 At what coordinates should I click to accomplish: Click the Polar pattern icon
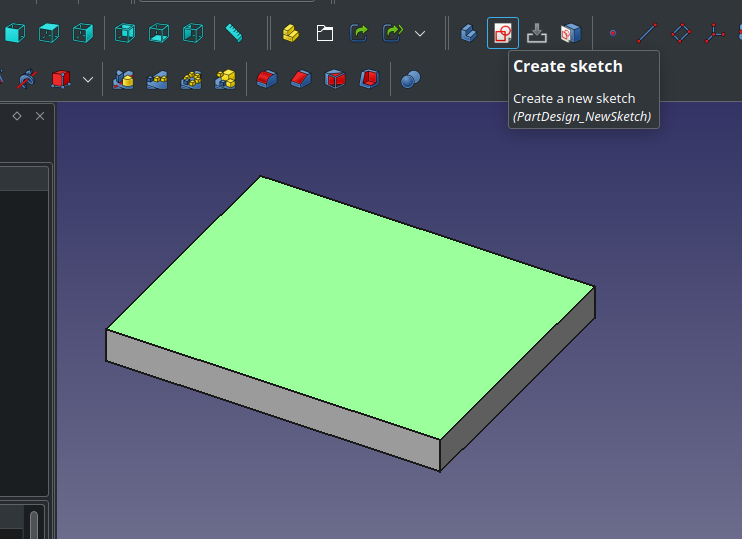tap(193, 78)
